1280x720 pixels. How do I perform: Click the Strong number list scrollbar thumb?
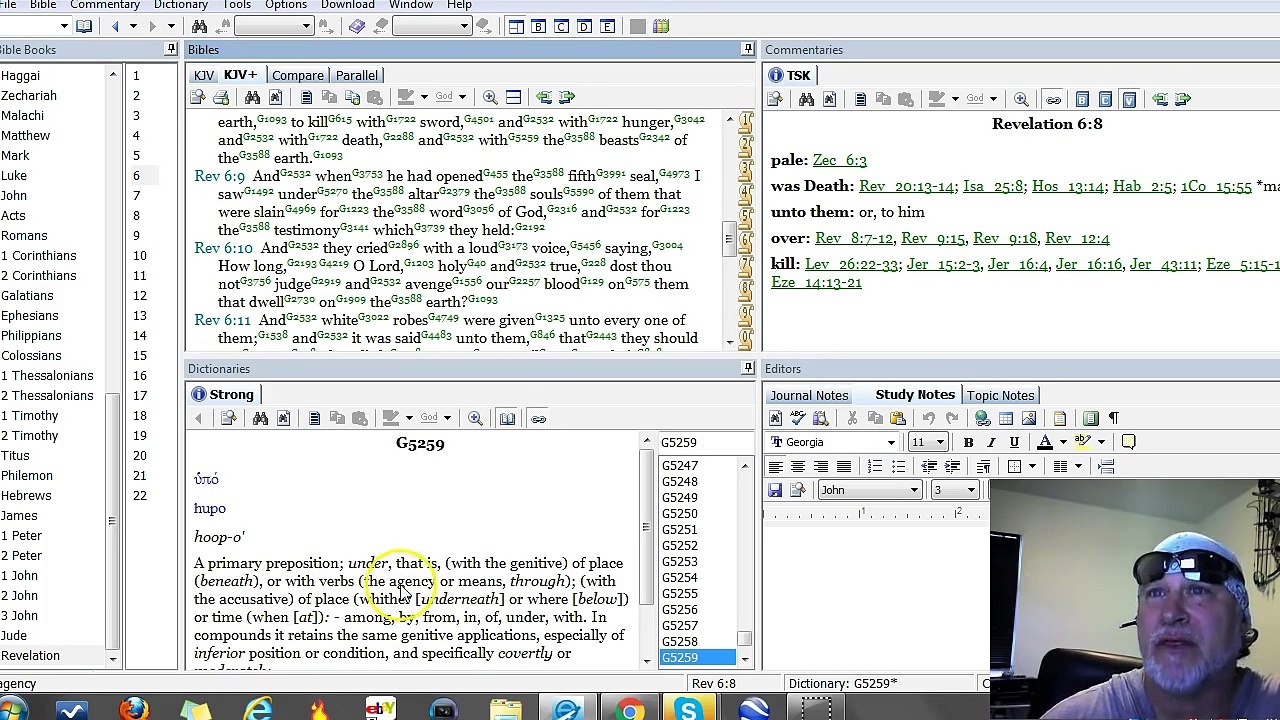(x=745, y=638)
